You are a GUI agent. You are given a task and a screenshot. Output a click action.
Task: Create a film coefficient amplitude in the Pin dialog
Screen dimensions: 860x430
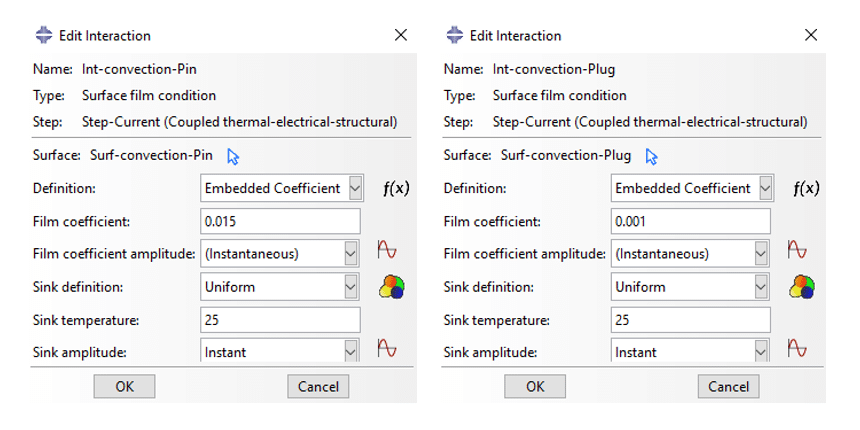tap(387, 250)
